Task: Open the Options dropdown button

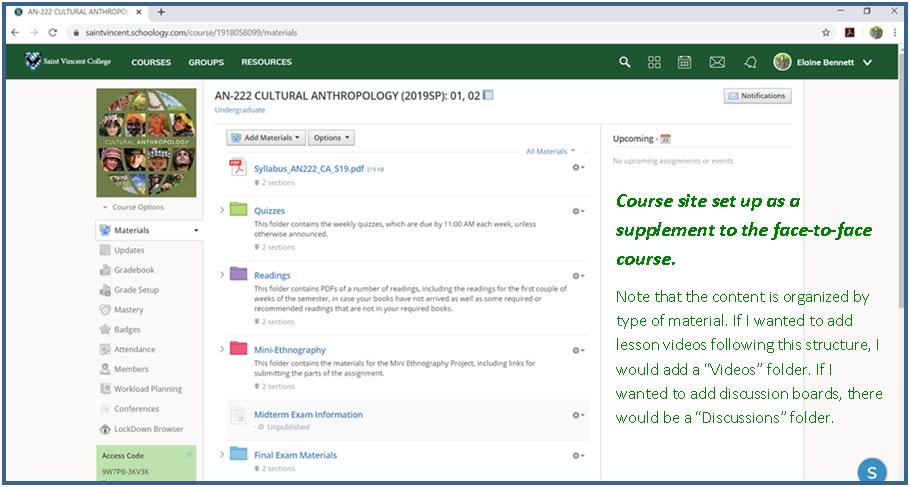Action: [x=331, y=138]
